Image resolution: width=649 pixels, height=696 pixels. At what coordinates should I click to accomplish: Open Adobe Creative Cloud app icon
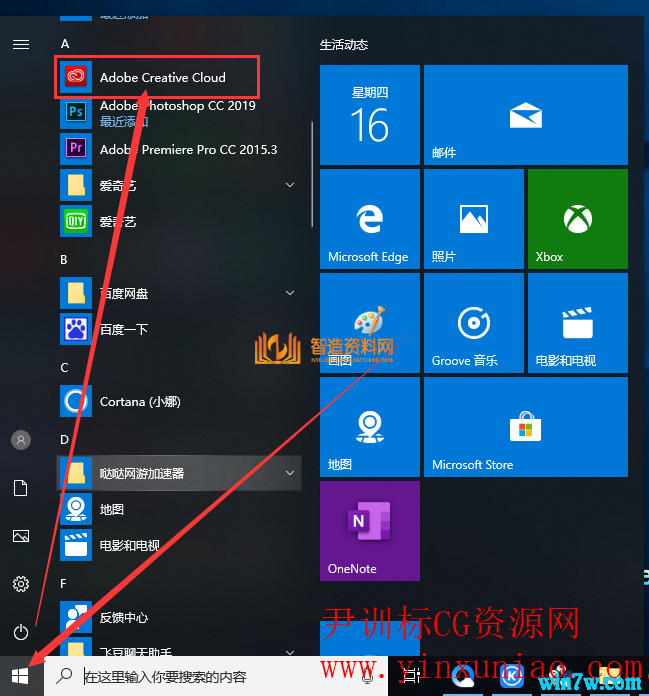[x=76, y=77]
